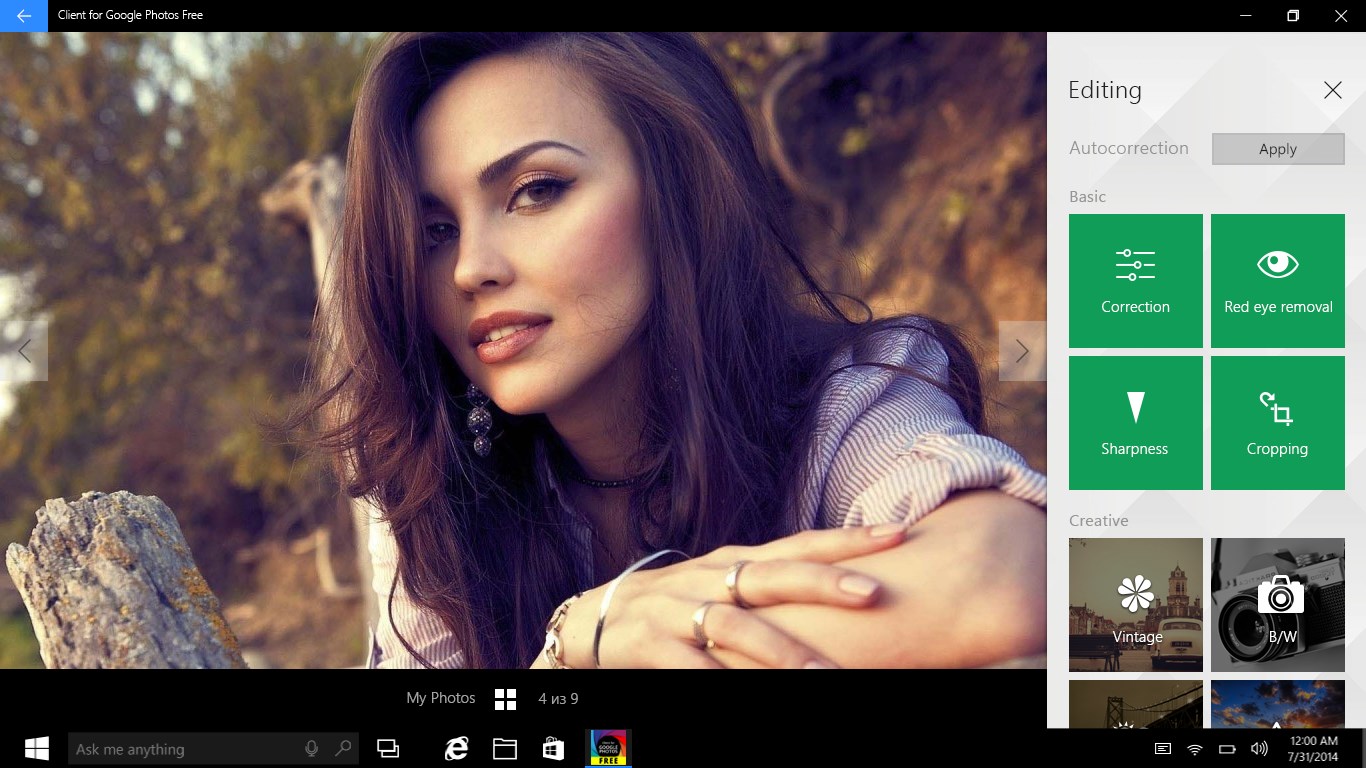Close the Editing panel
This screenshot has width=1366, height=768.
[1333, 90]
